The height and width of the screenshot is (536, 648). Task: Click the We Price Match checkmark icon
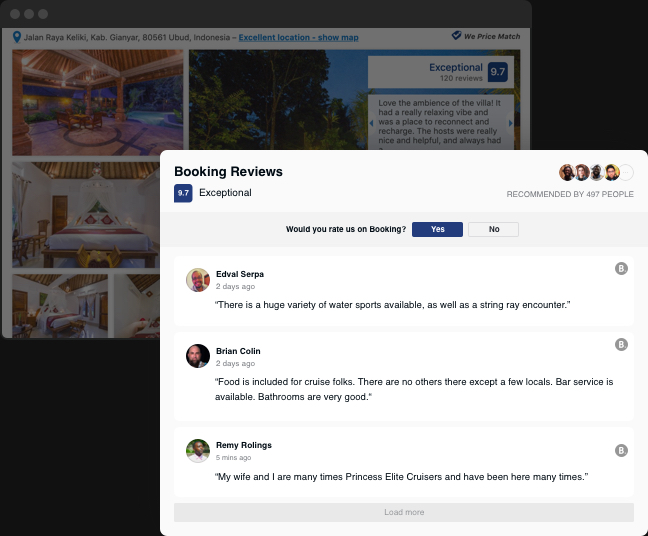pyautogui.click(x=456, y=36)
